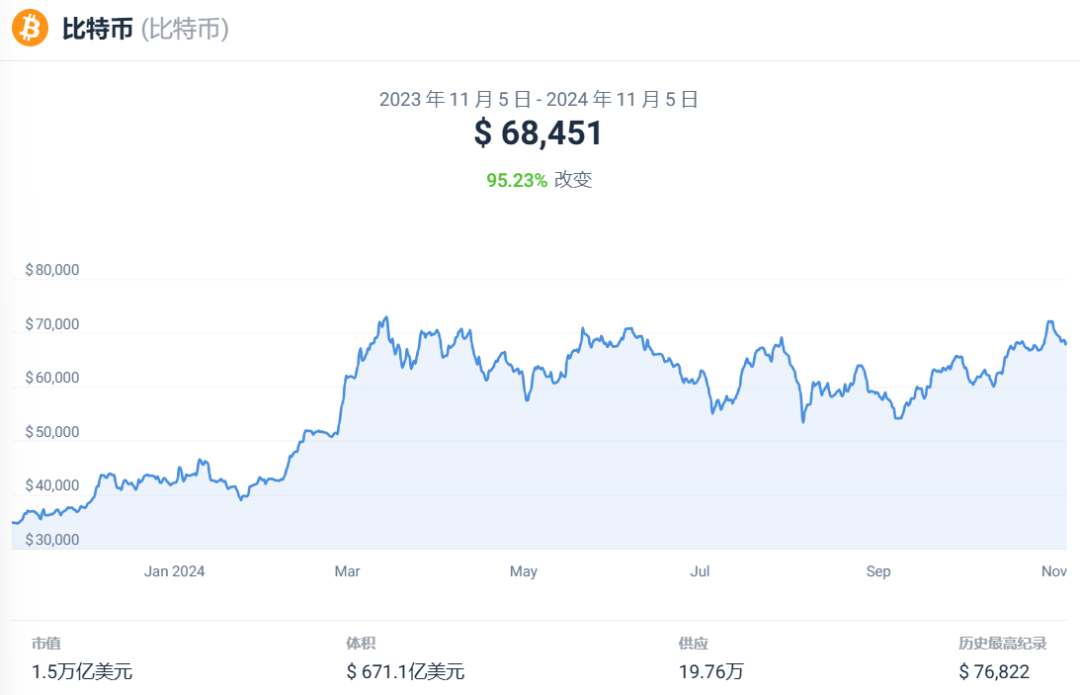The image size is (1080, 695).
Task: Click the 1.5万亿美元 market cap value
Action: [x=82, y=671]
